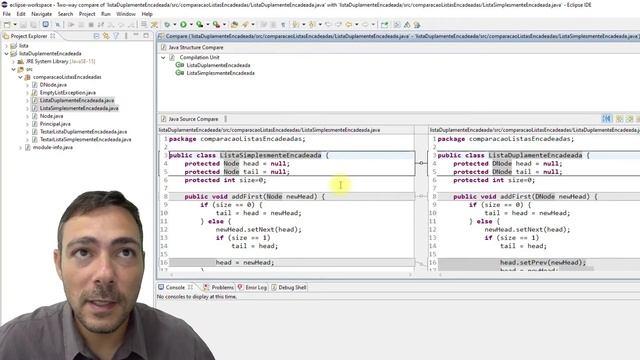Click the highlighted two-way compare toggle icon
The height and width of the screenshot is (360, 640).
607,119
